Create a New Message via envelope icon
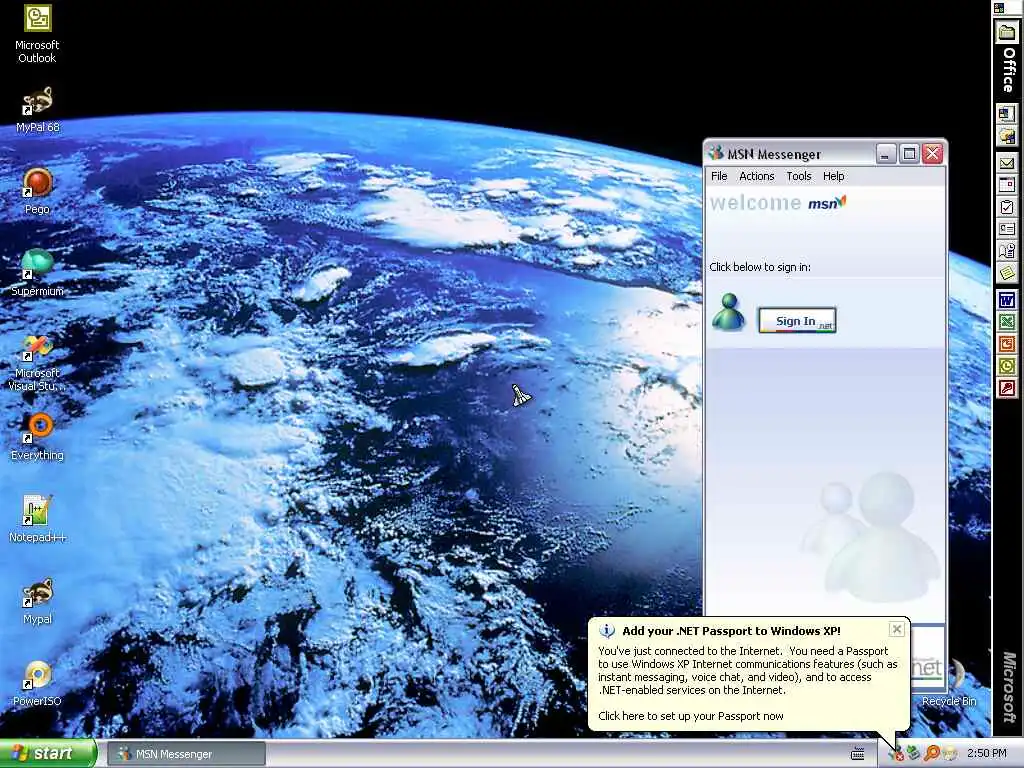This screenshot has width=1024, height=768. pyautogui.click(x=1006, y=163)
